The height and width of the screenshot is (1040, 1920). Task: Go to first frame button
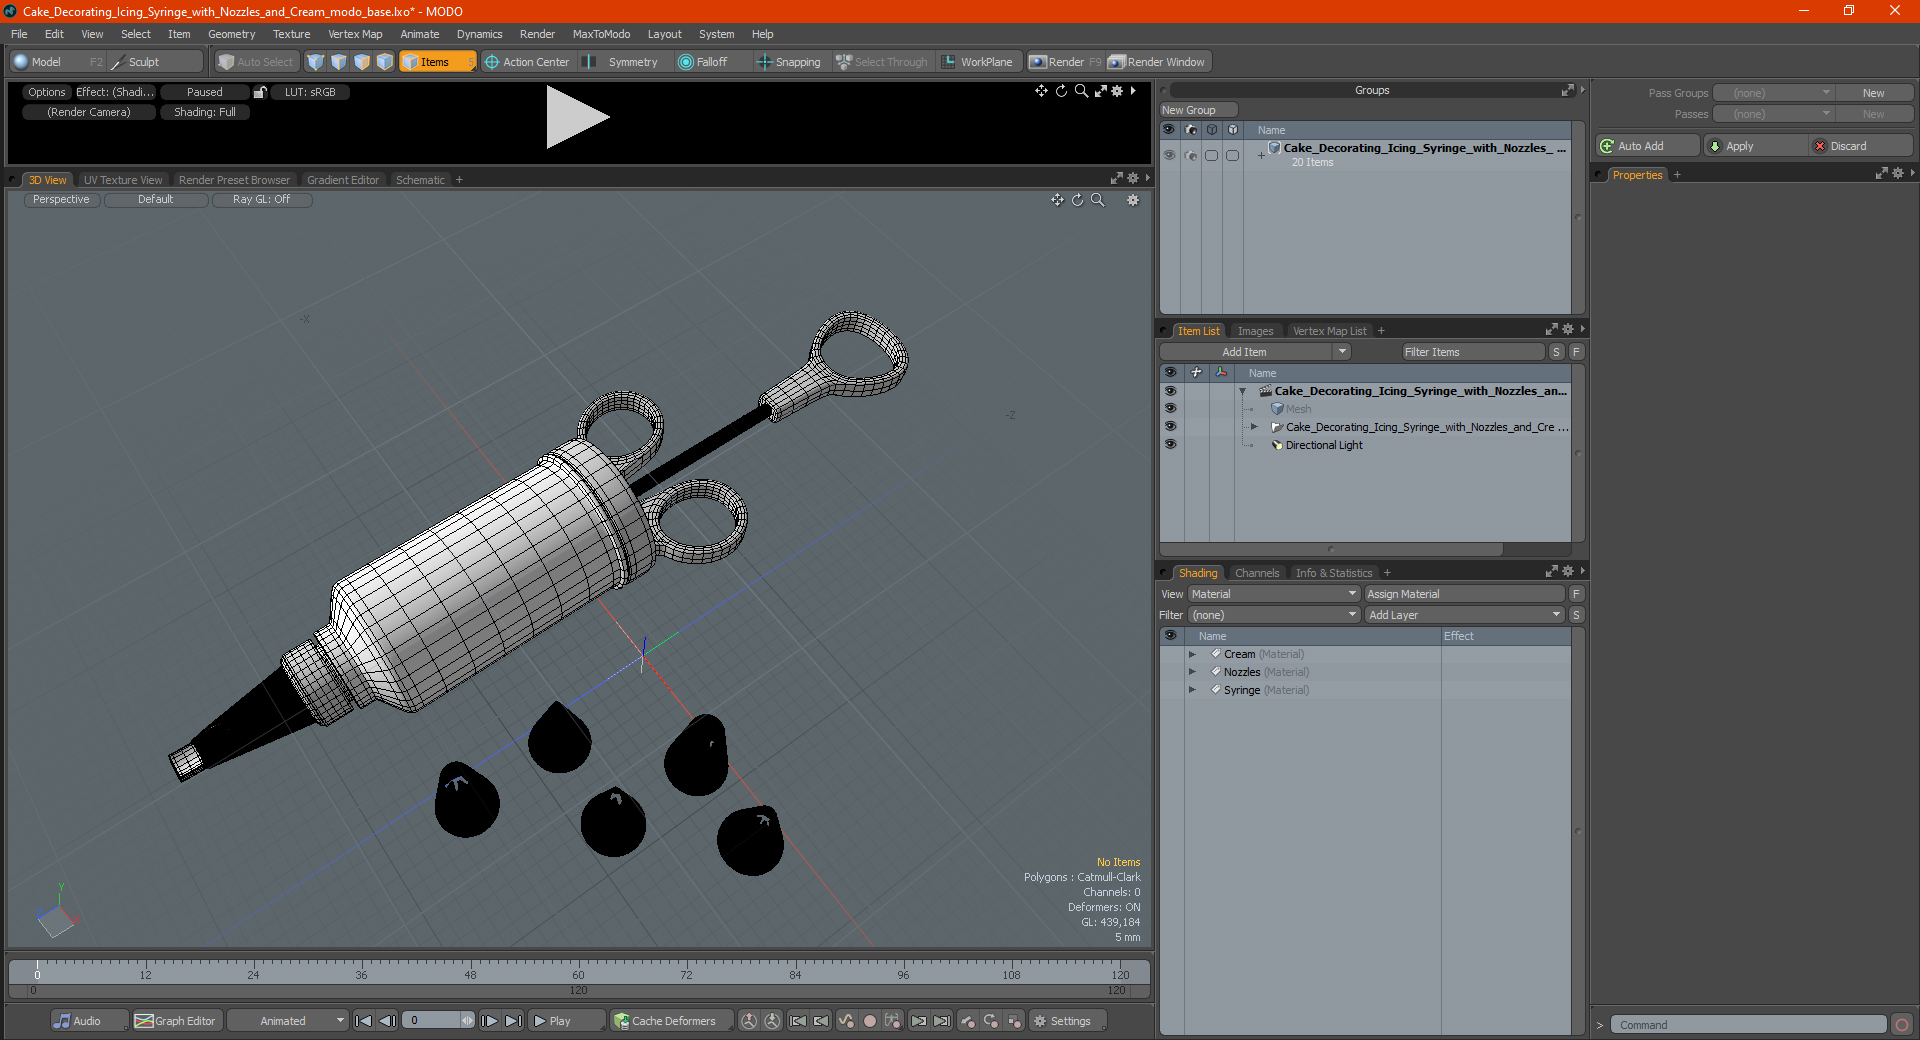point(364,1021)
